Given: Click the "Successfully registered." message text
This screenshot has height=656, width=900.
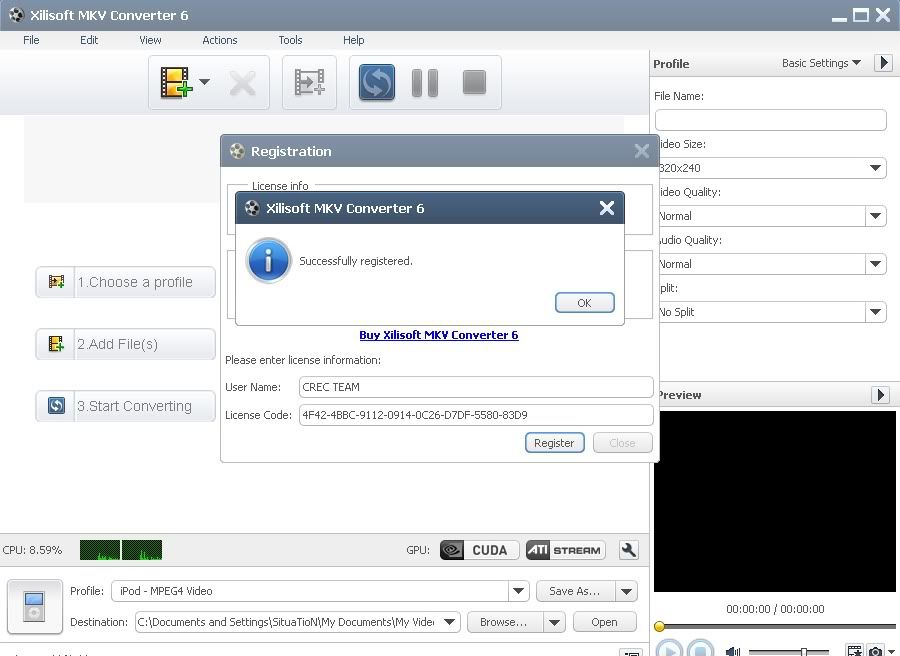Looking at the screenshot, I should (x=356, y=261).
